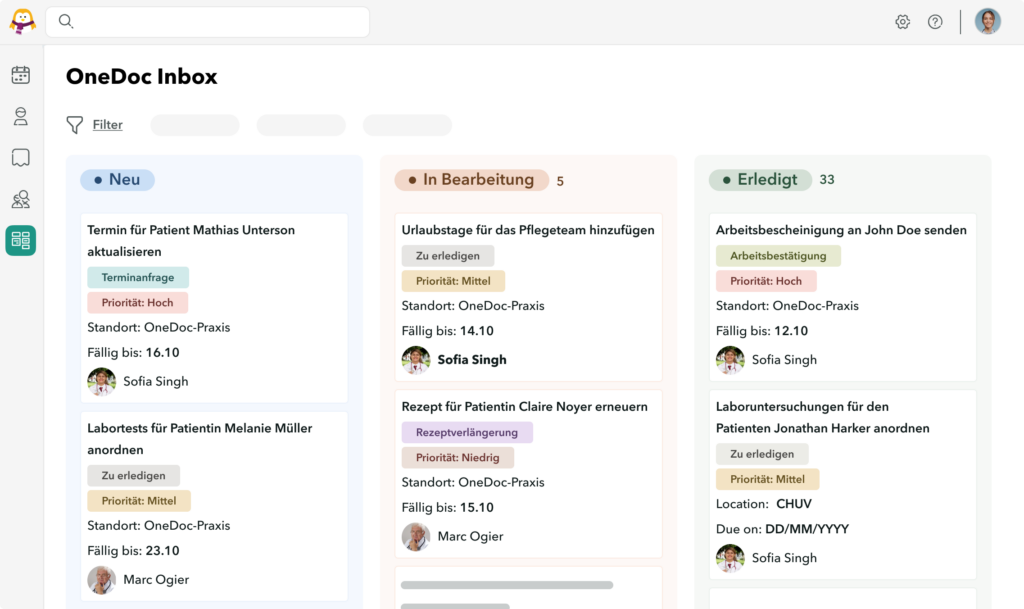Open the Arbeitsbescheinigung an John Doe card title
1024x609 pixels.
coord(841,230)
